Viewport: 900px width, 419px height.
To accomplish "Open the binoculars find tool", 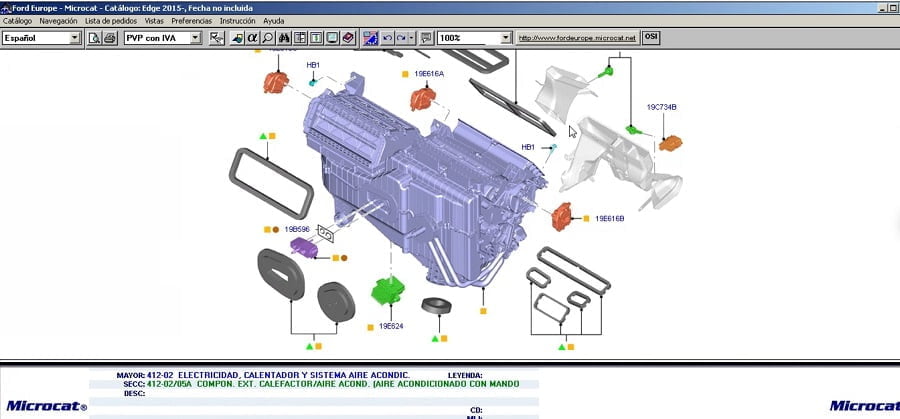I will 284,38.
